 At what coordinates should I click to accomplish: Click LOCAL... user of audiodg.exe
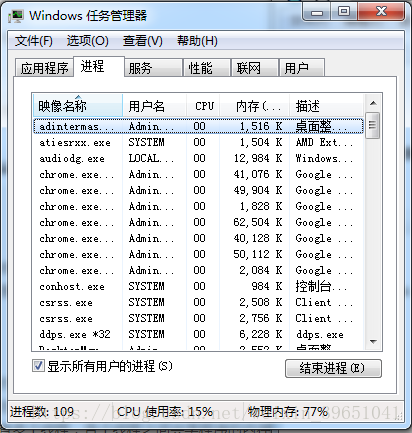tap(151, 158)
